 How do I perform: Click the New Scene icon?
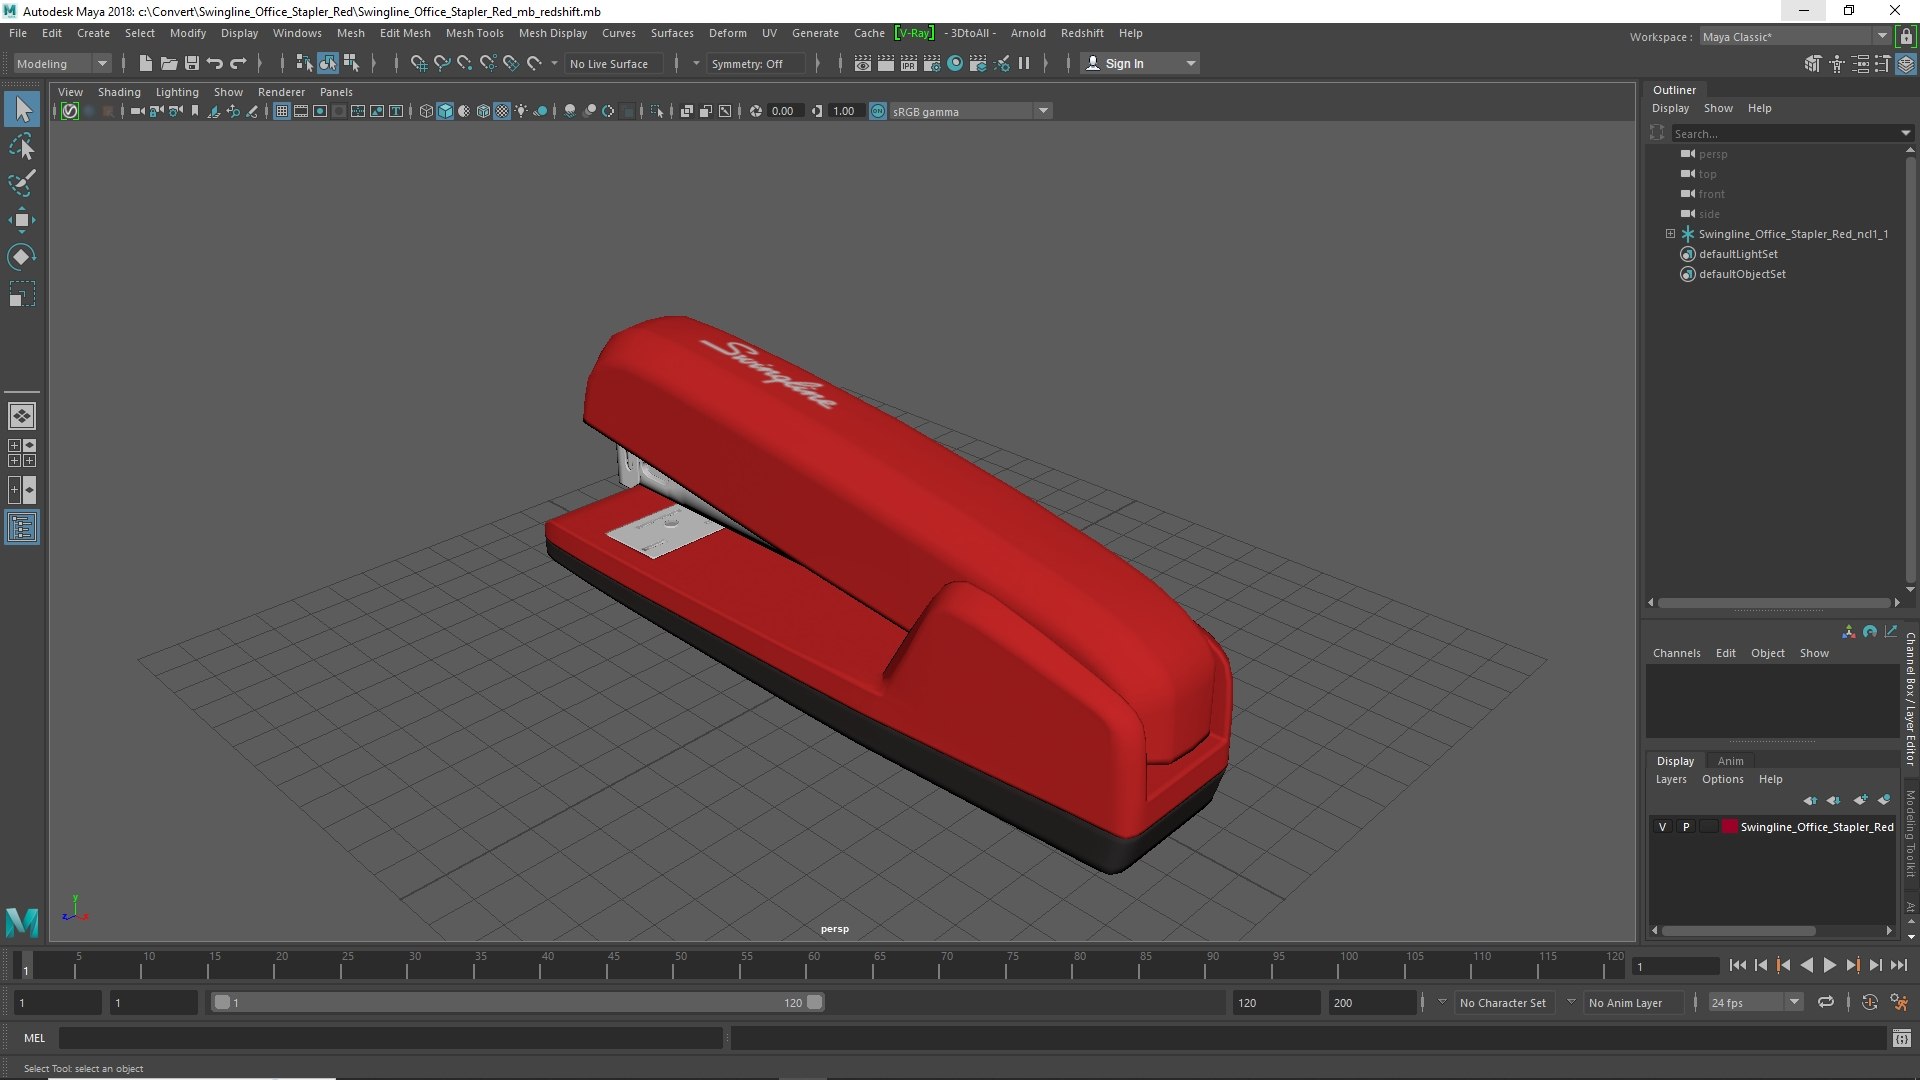145,63
